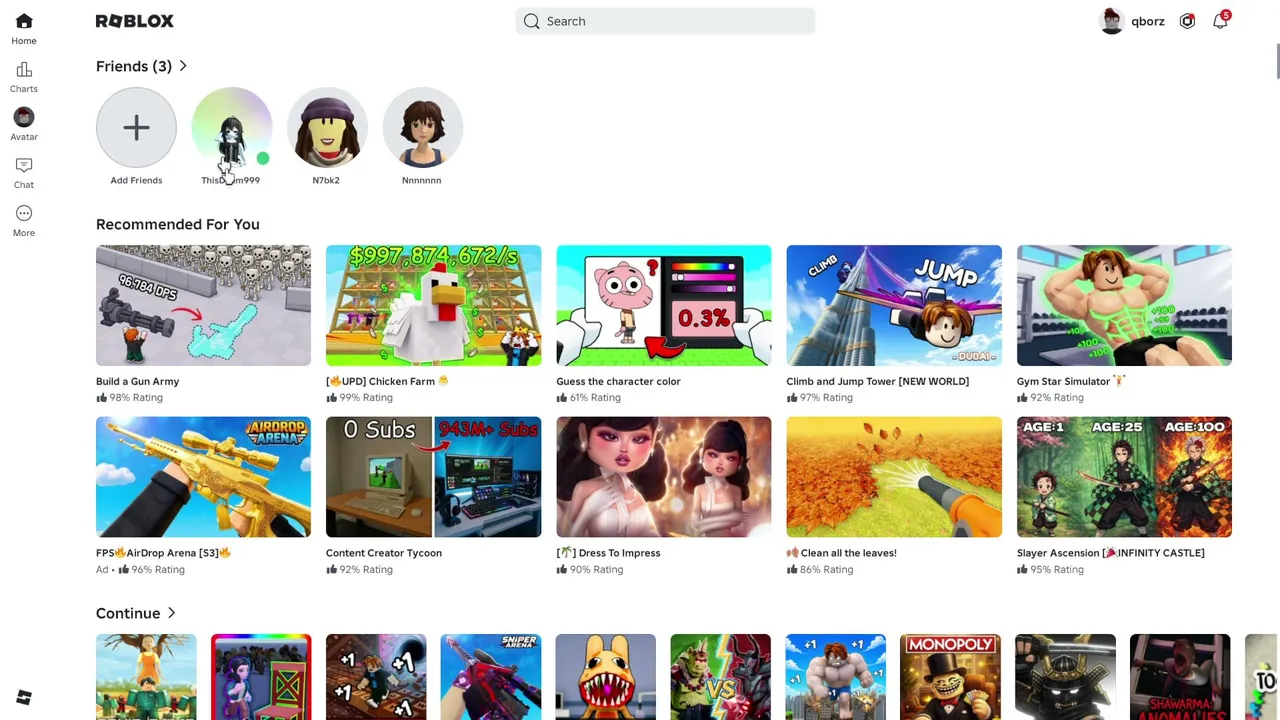Viewport: 1280px width, 720px height.
Task: Open the Climb and Jump Tower thumbnail
Action: pos(894,305)
